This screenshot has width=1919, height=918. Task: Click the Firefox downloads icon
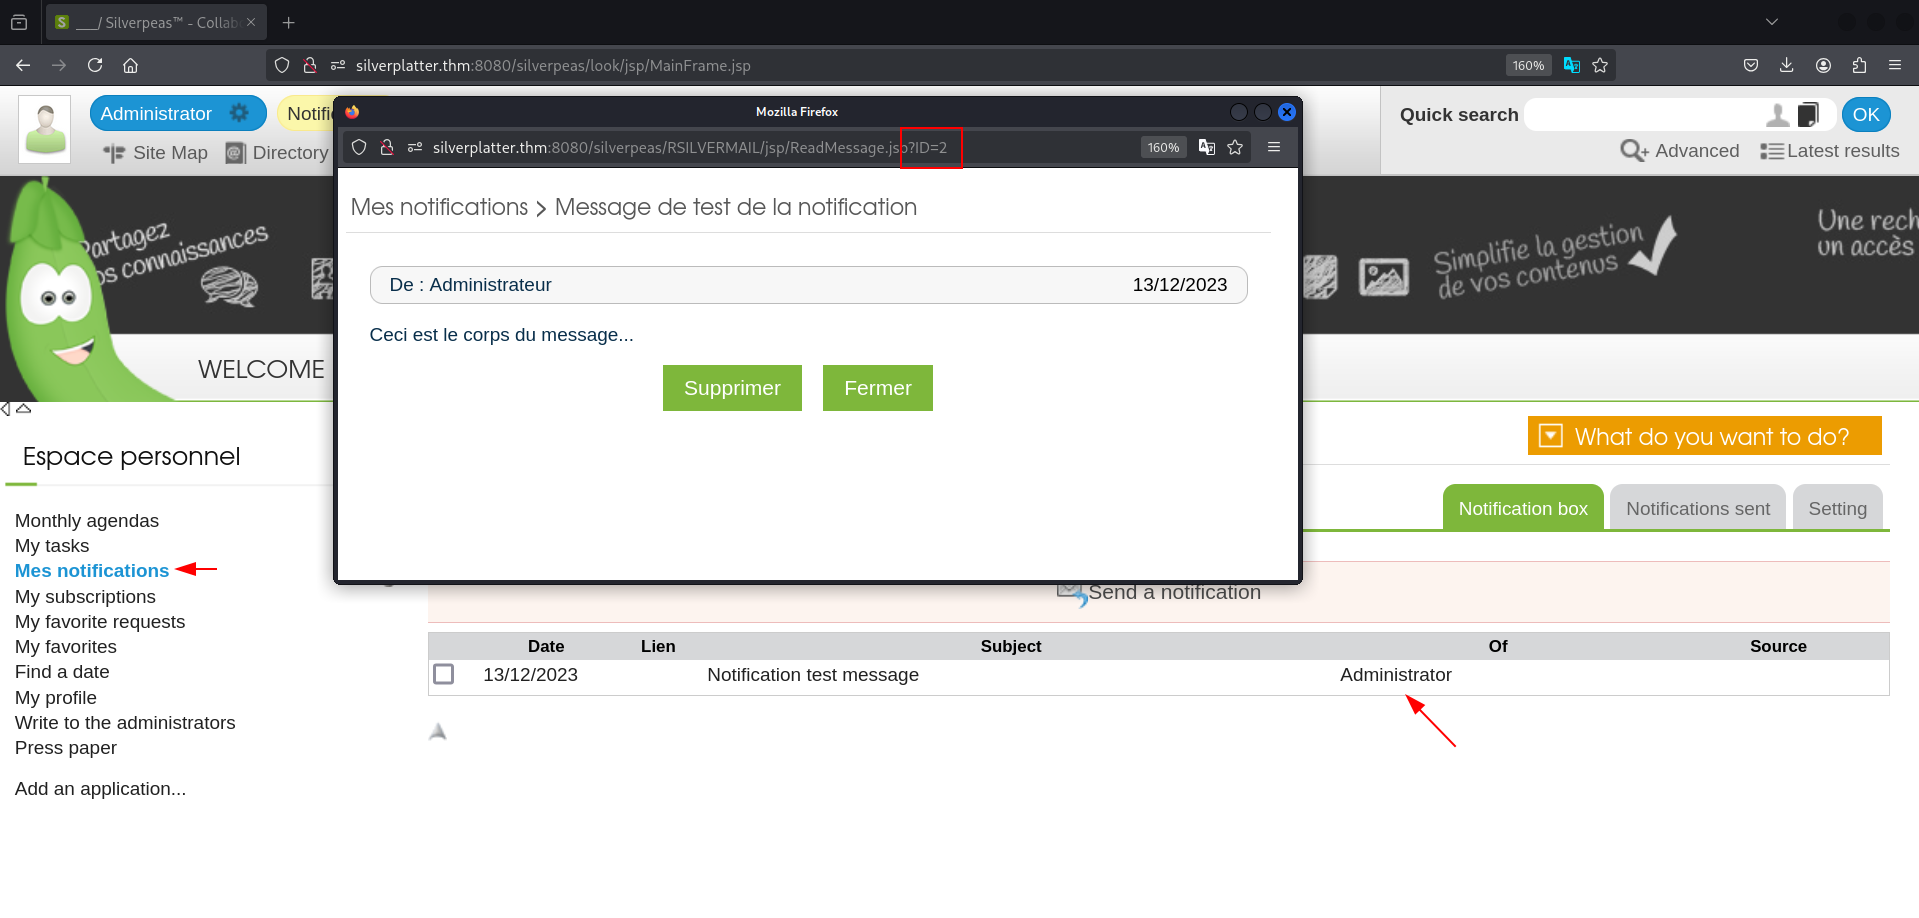tap(1786, 65)
